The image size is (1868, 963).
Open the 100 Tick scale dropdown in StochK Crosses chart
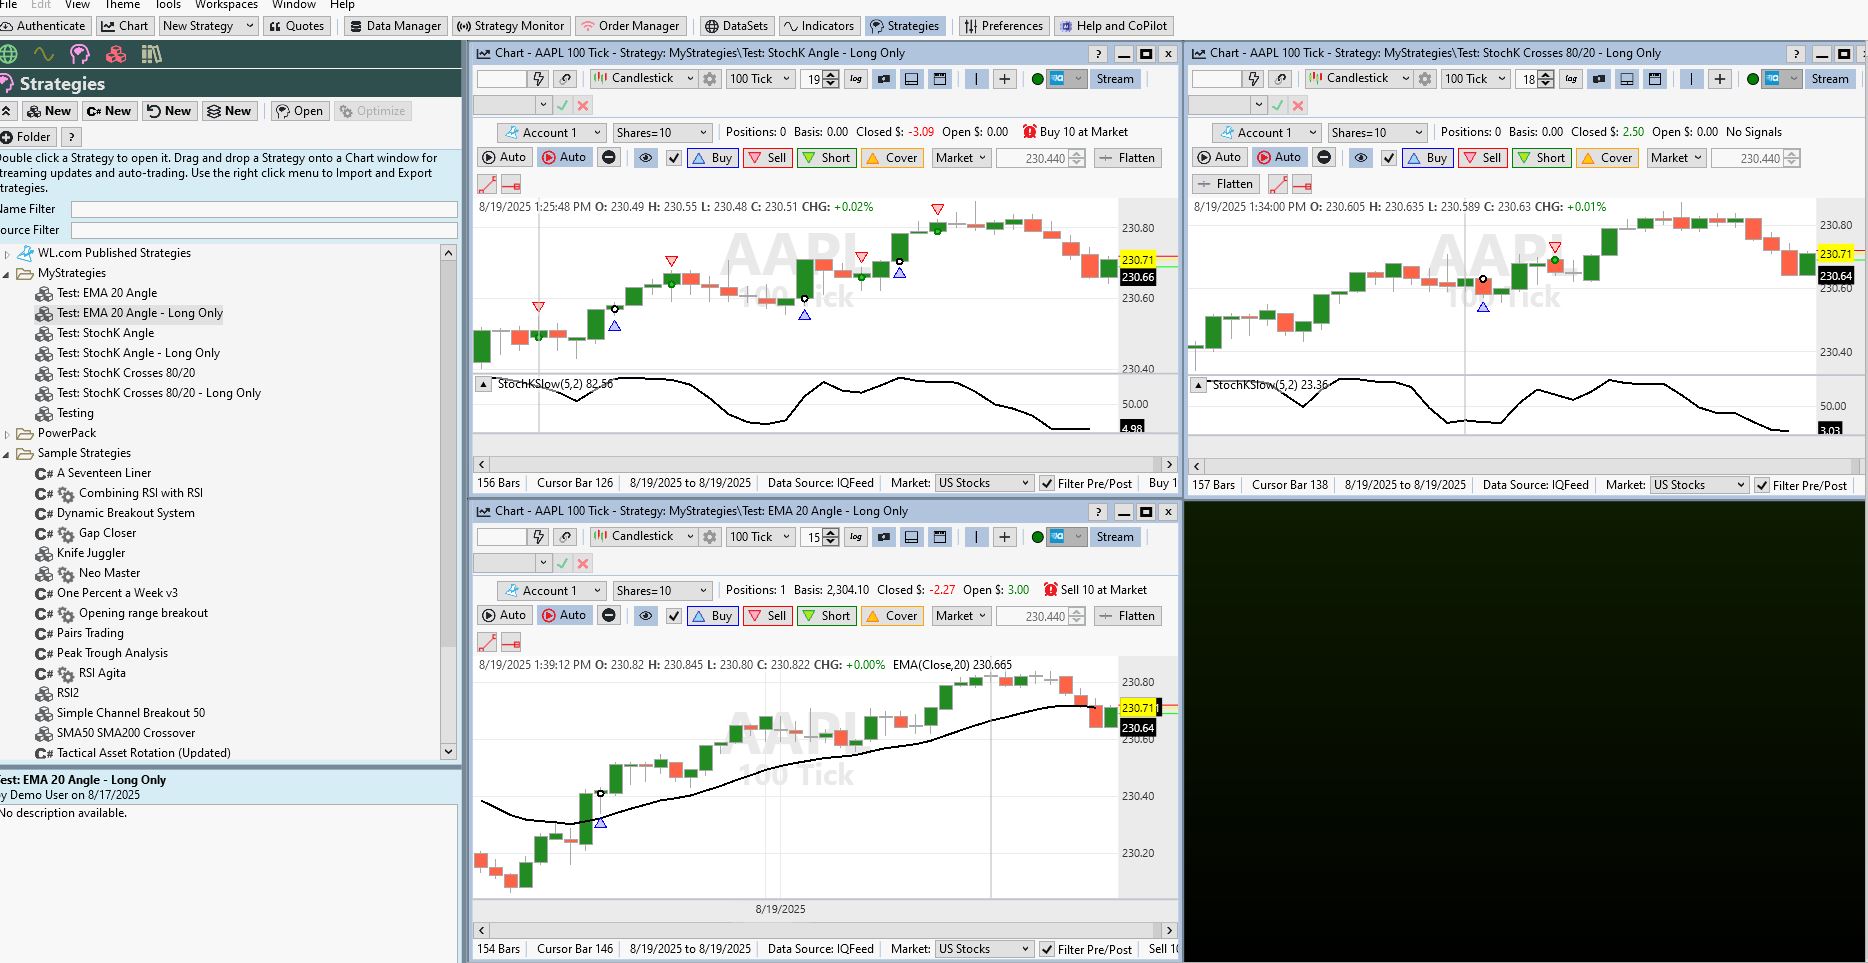(x=1474, y=79)
